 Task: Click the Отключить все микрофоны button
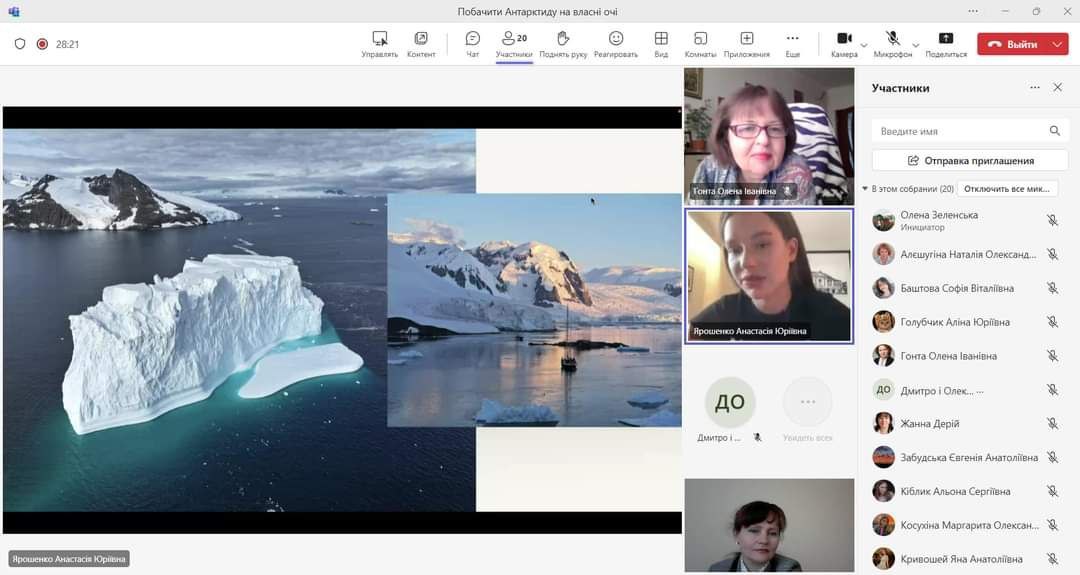tap(1007, 189)
